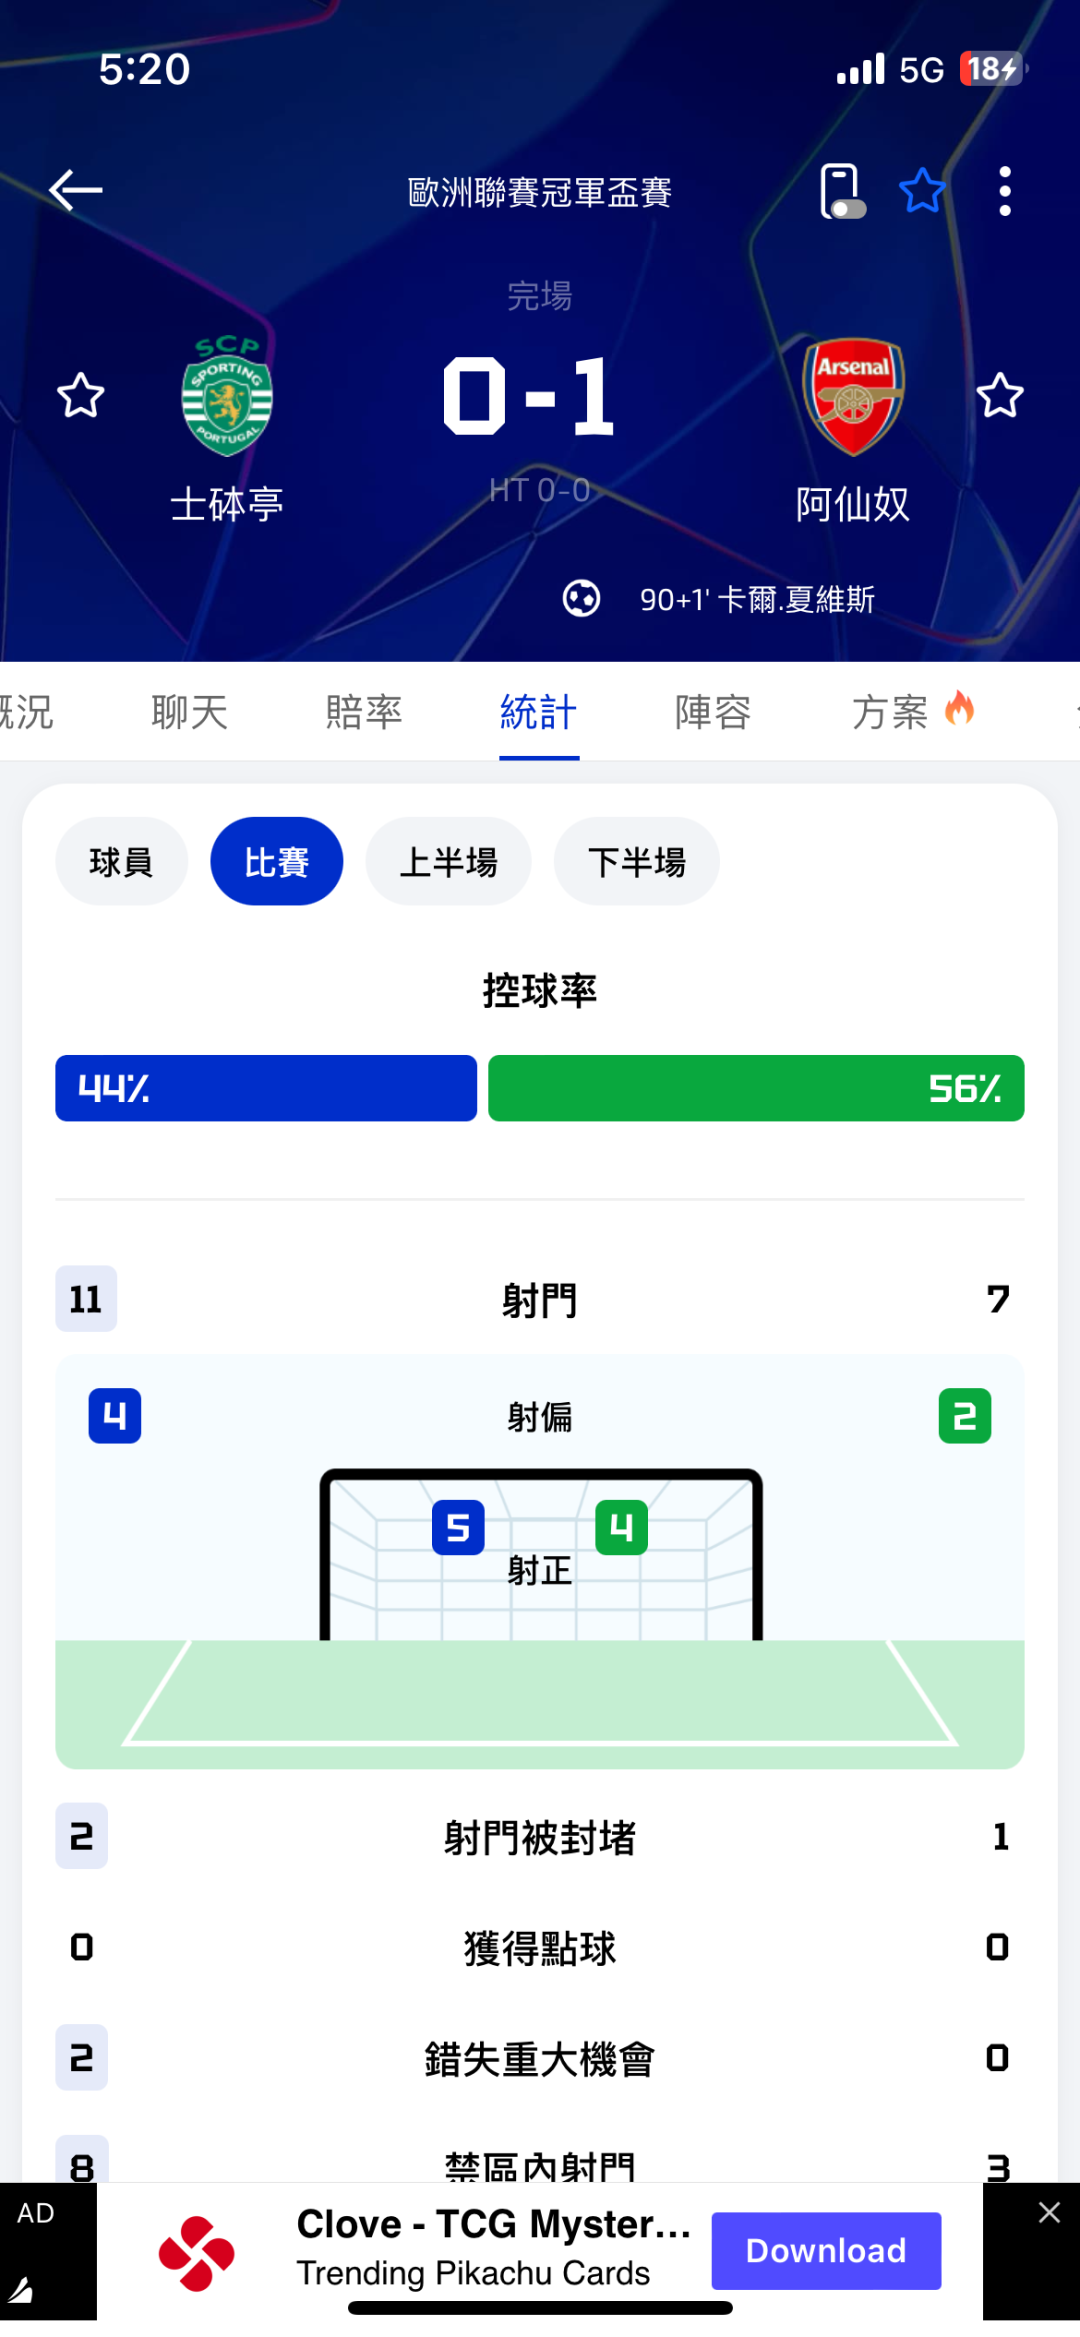Image resolution: width=1080 pixels, height=2337 pixels.
Task: Open the three-dot more options menu
Action: (1005, 191)
